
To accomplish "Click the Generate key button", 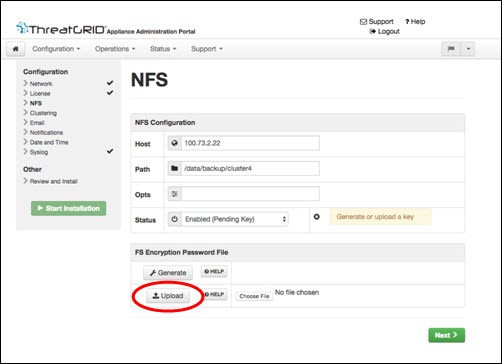I will [x=168, y=273].
